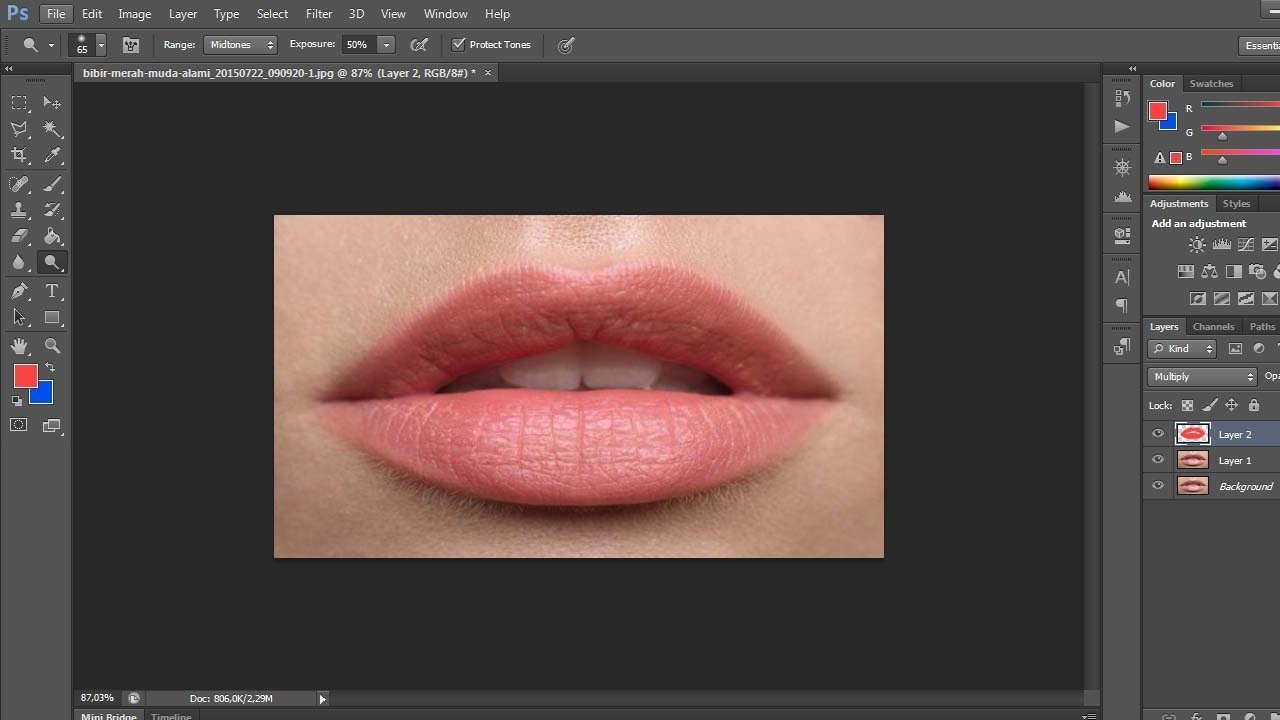Viewport: 1280px width, 720px height.
Task: Expand the status bar info arrow
Action: 322,699
